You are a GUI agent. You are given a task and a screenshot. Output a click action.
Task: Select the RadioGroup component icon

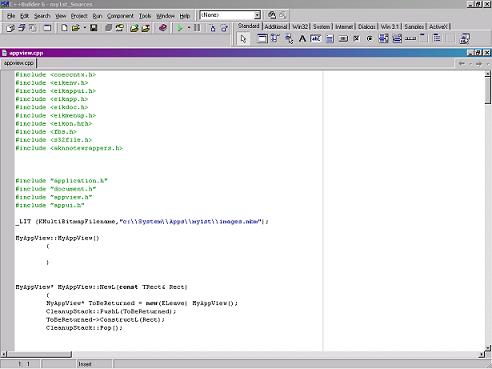pos(437,38)
